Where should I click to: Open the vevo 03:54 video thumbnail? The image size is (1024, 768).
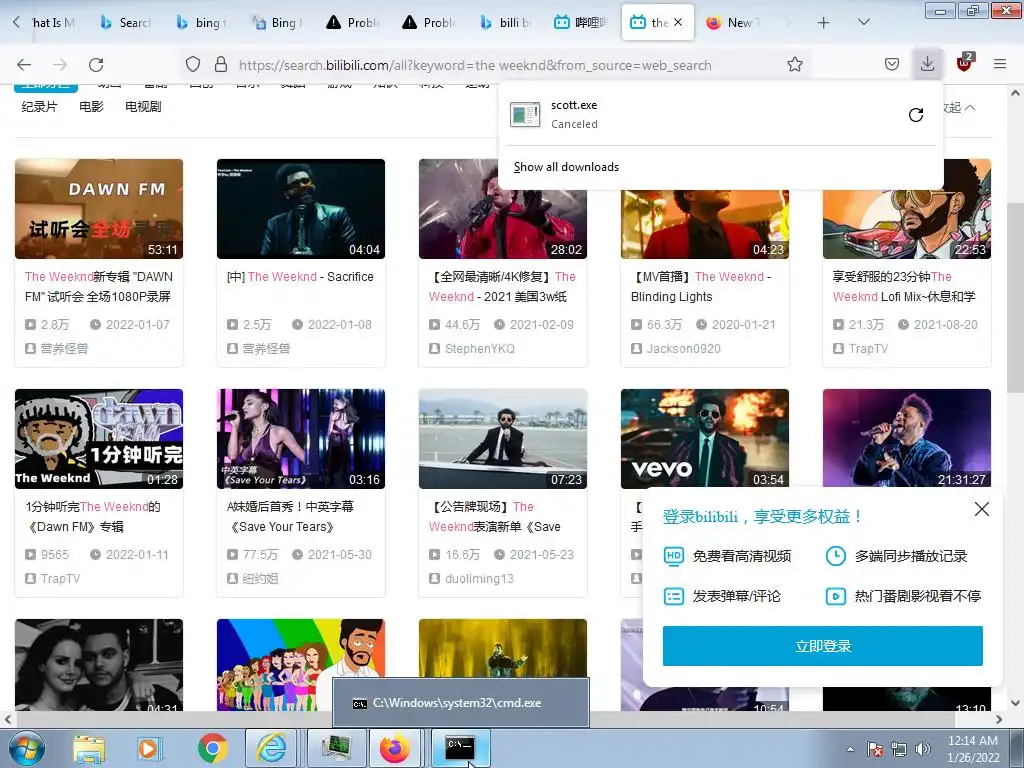pyautogui.click(x=705, y=439)
